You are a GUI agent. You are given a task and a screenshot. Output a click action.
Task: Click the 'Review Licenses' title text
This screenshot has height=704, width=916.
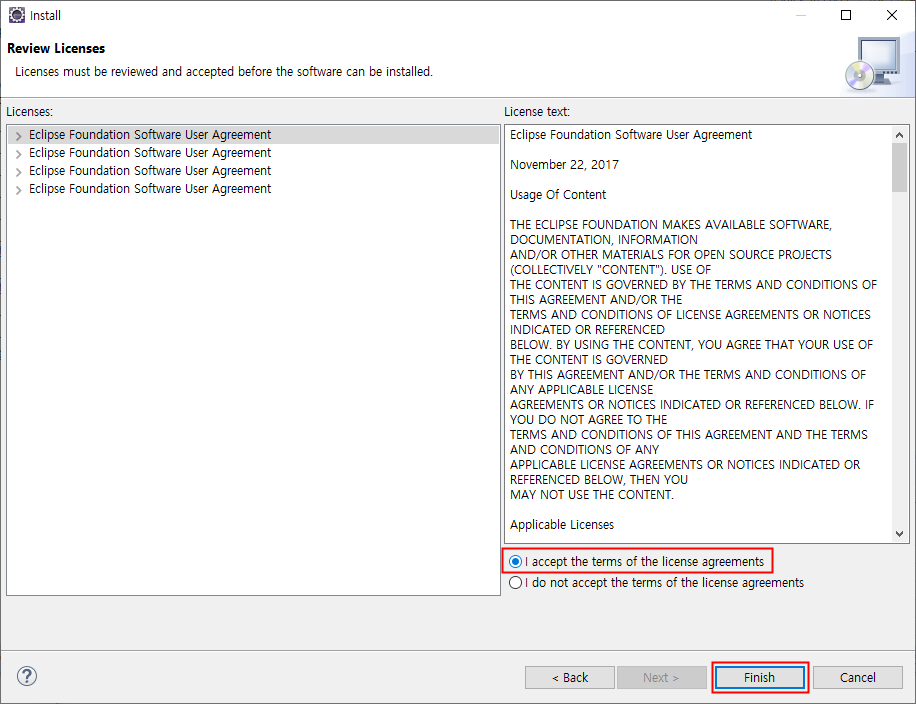pos(56,48)
